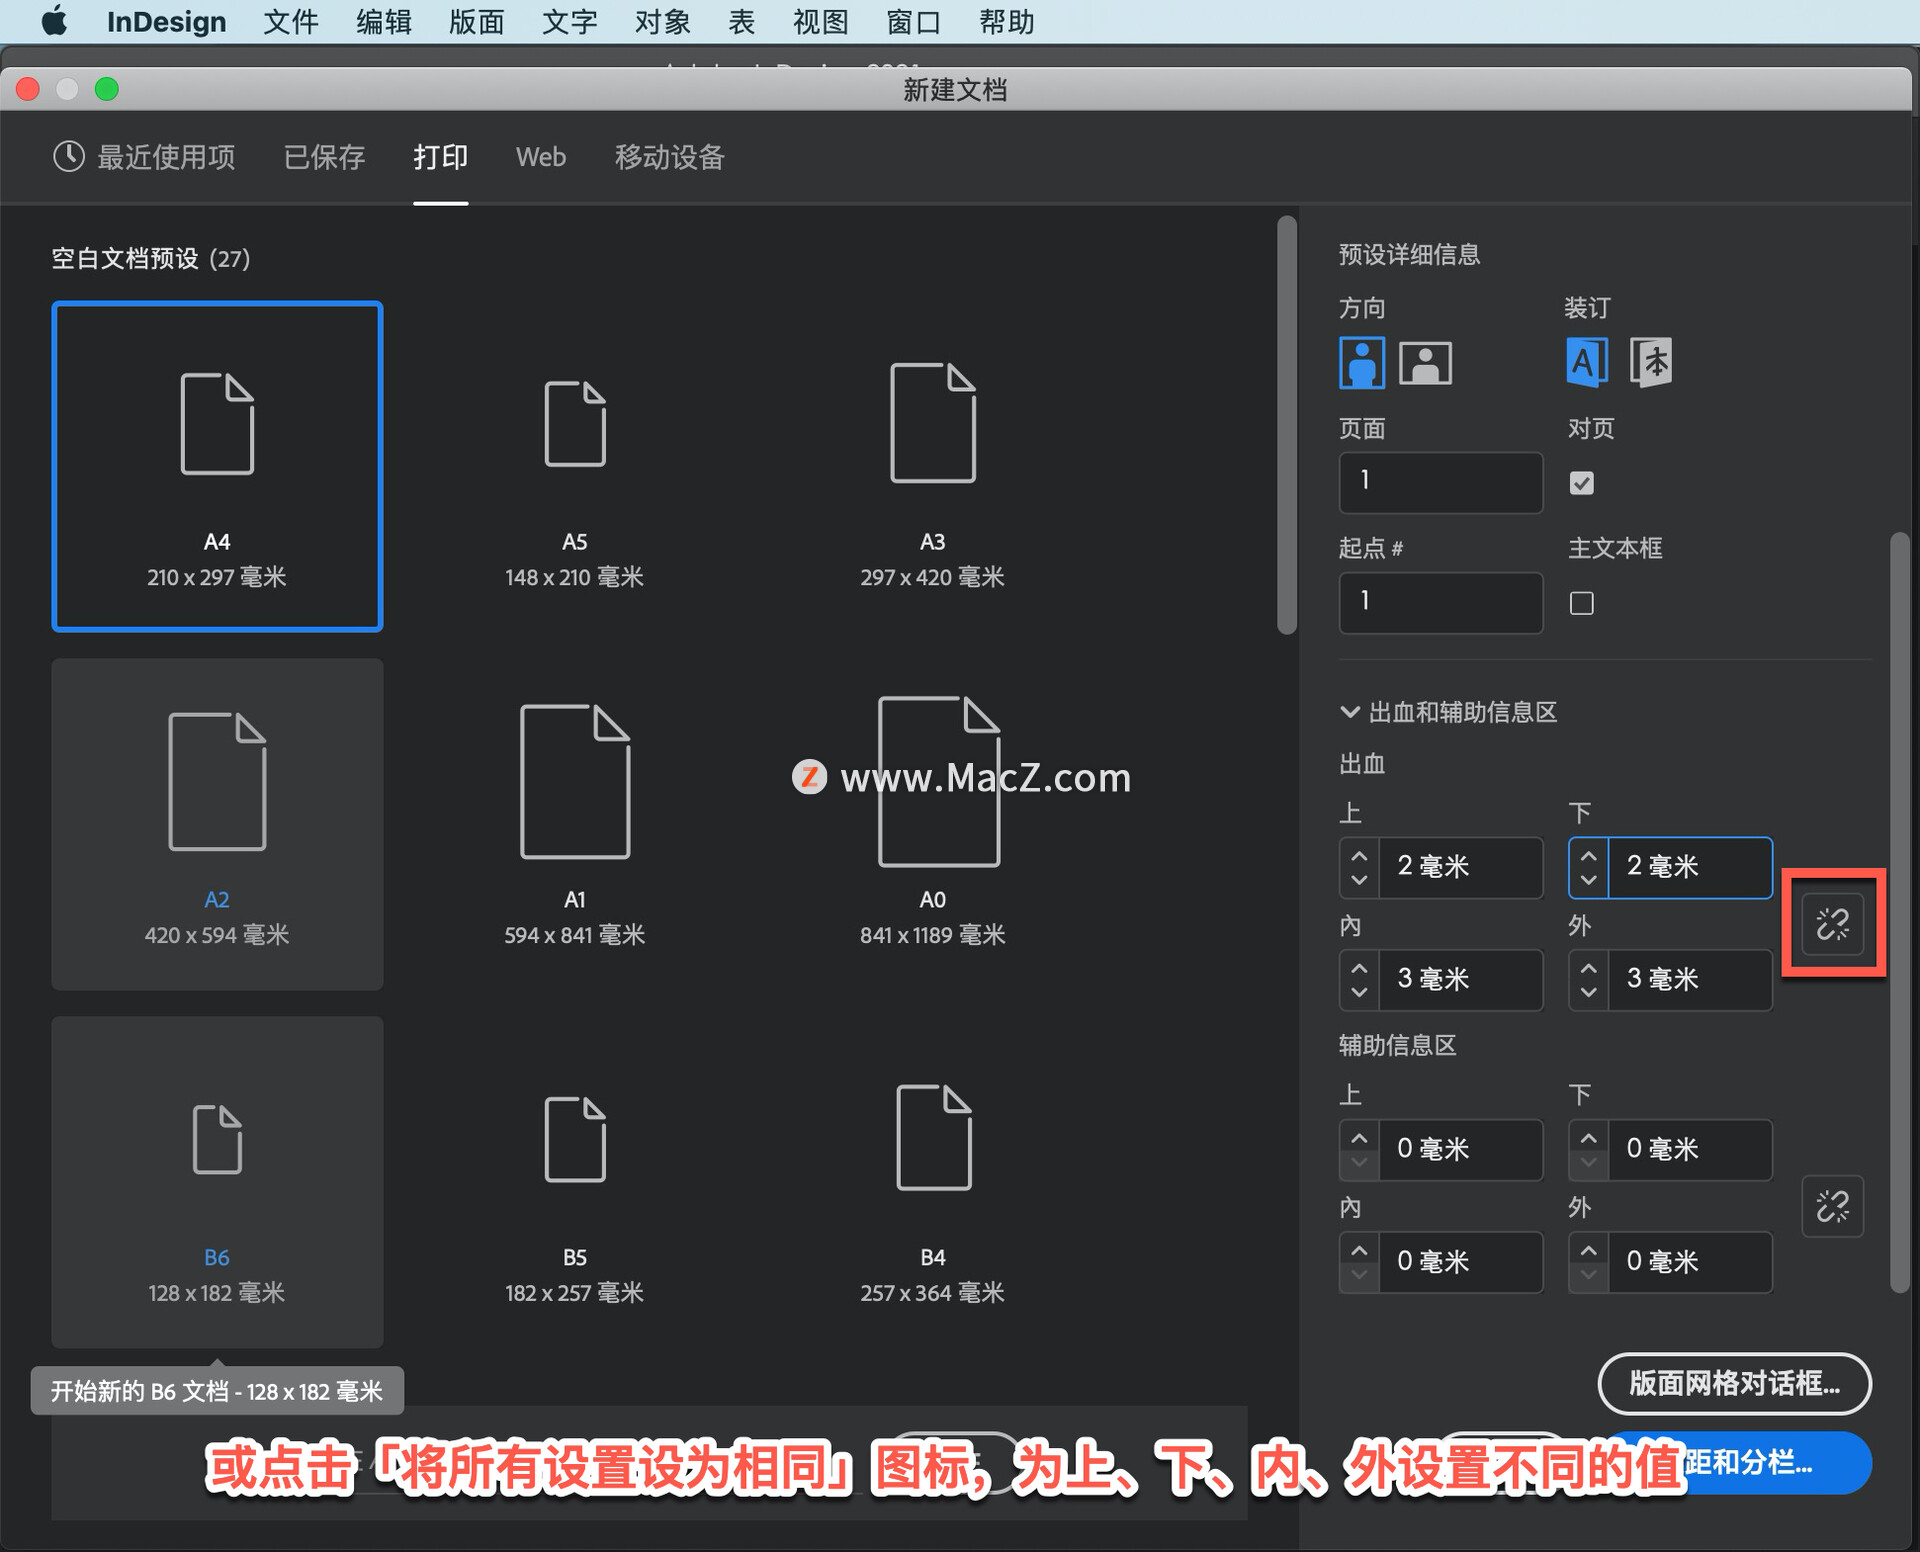Switch to the 移动设备 tab

(669, 157)
